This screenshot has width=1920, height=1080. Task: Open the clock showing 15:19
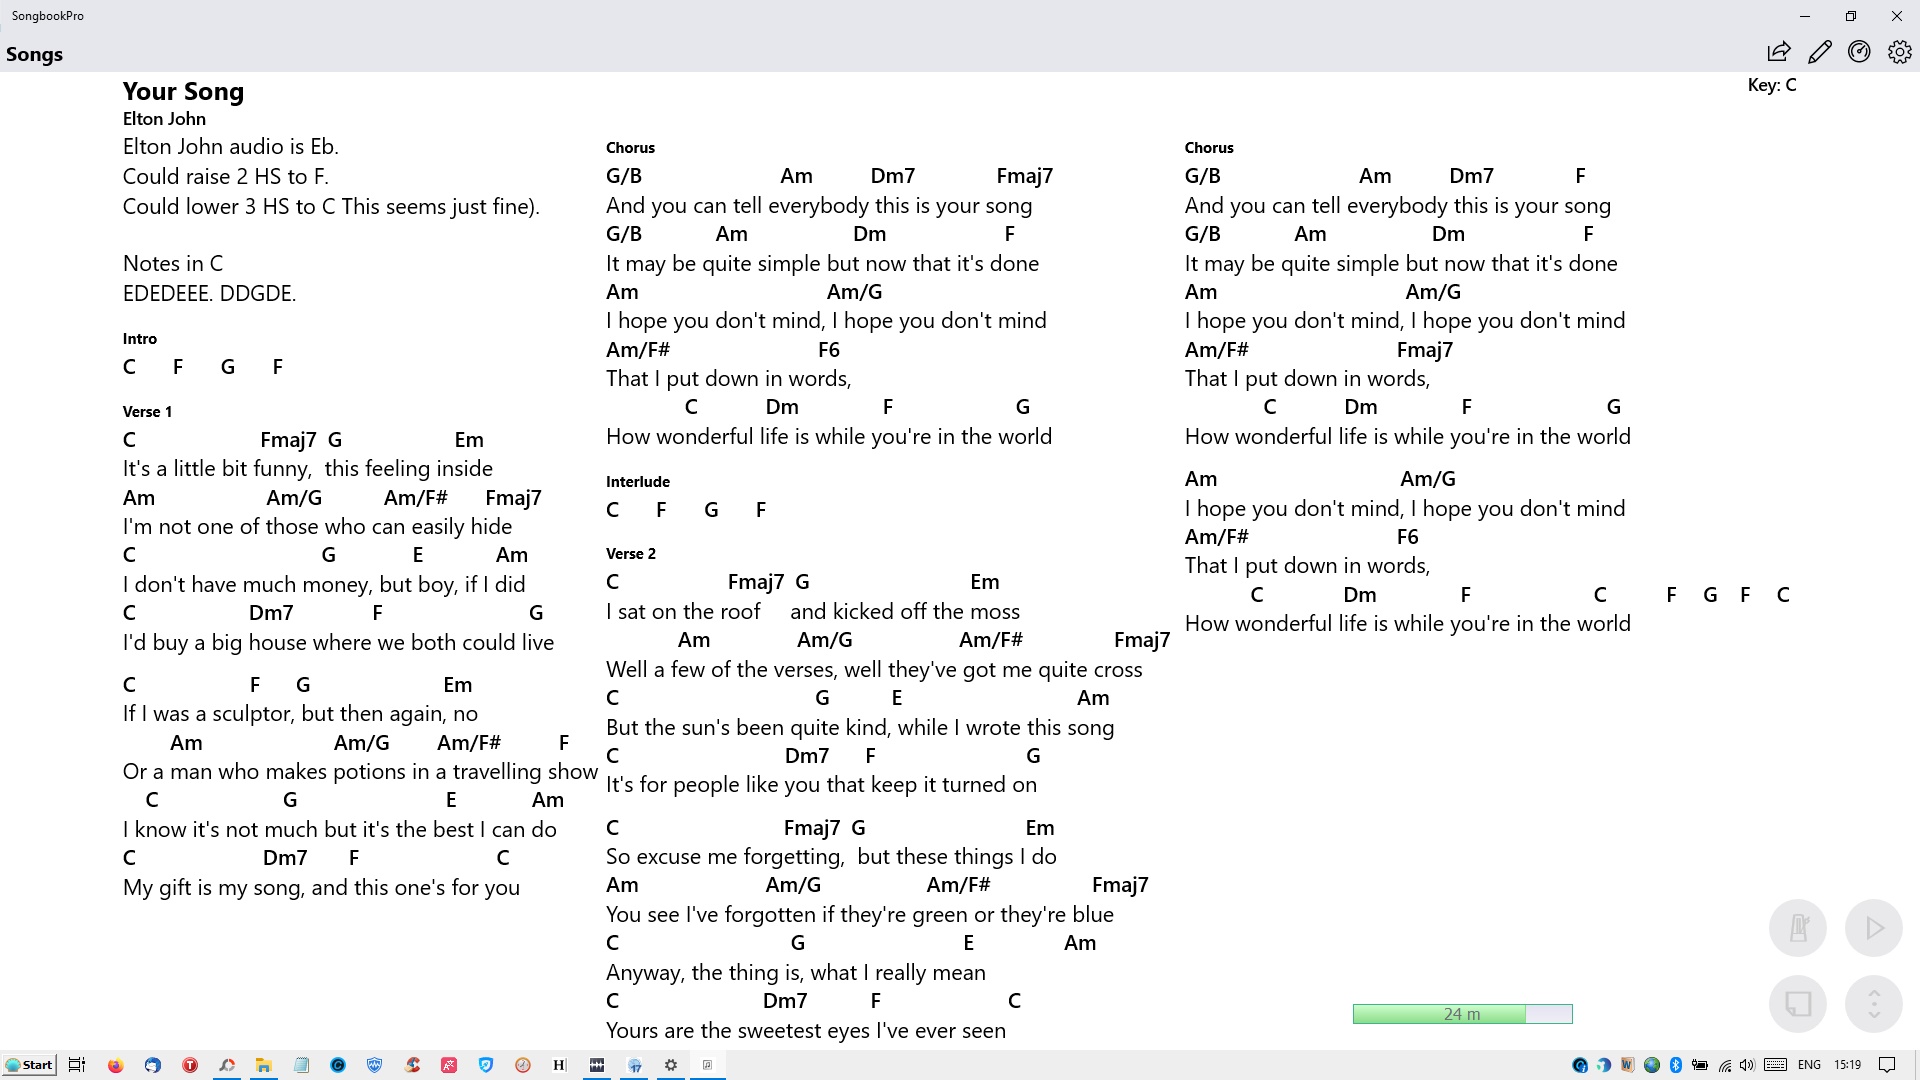coord(1848,1065)
